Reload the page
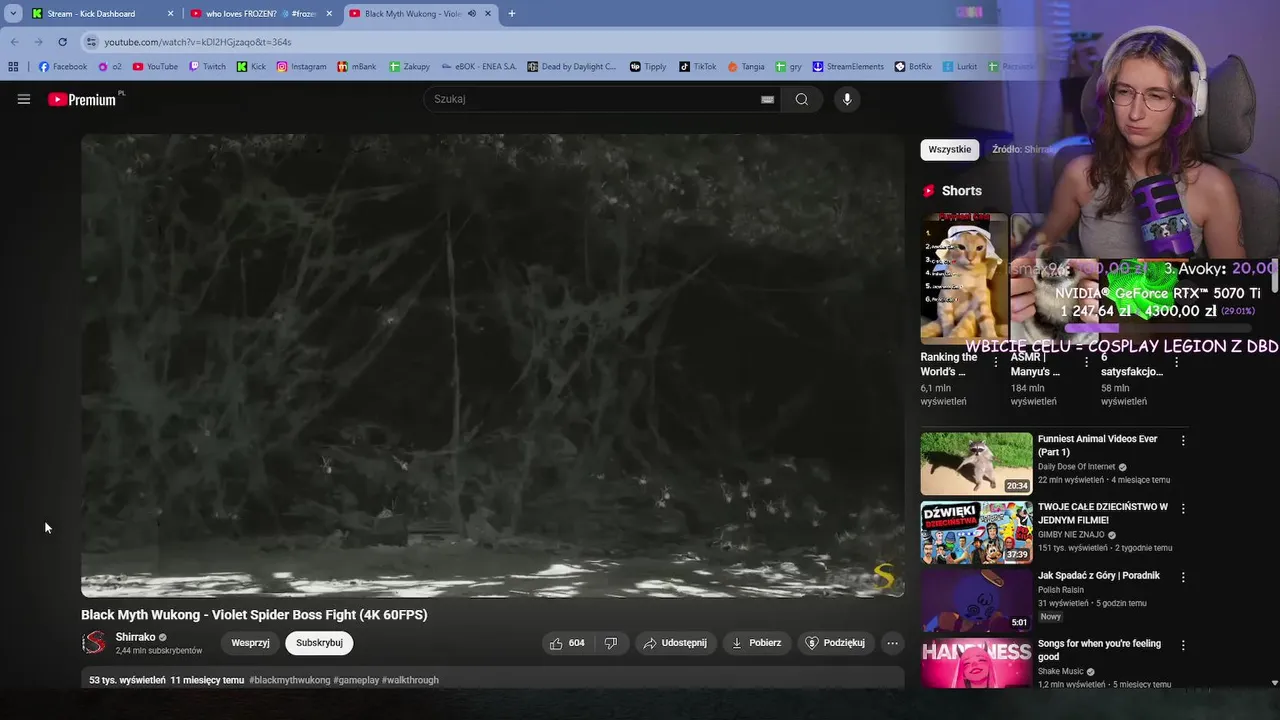The height and width of the screenshot is (720, 1280). pos(62,42)
